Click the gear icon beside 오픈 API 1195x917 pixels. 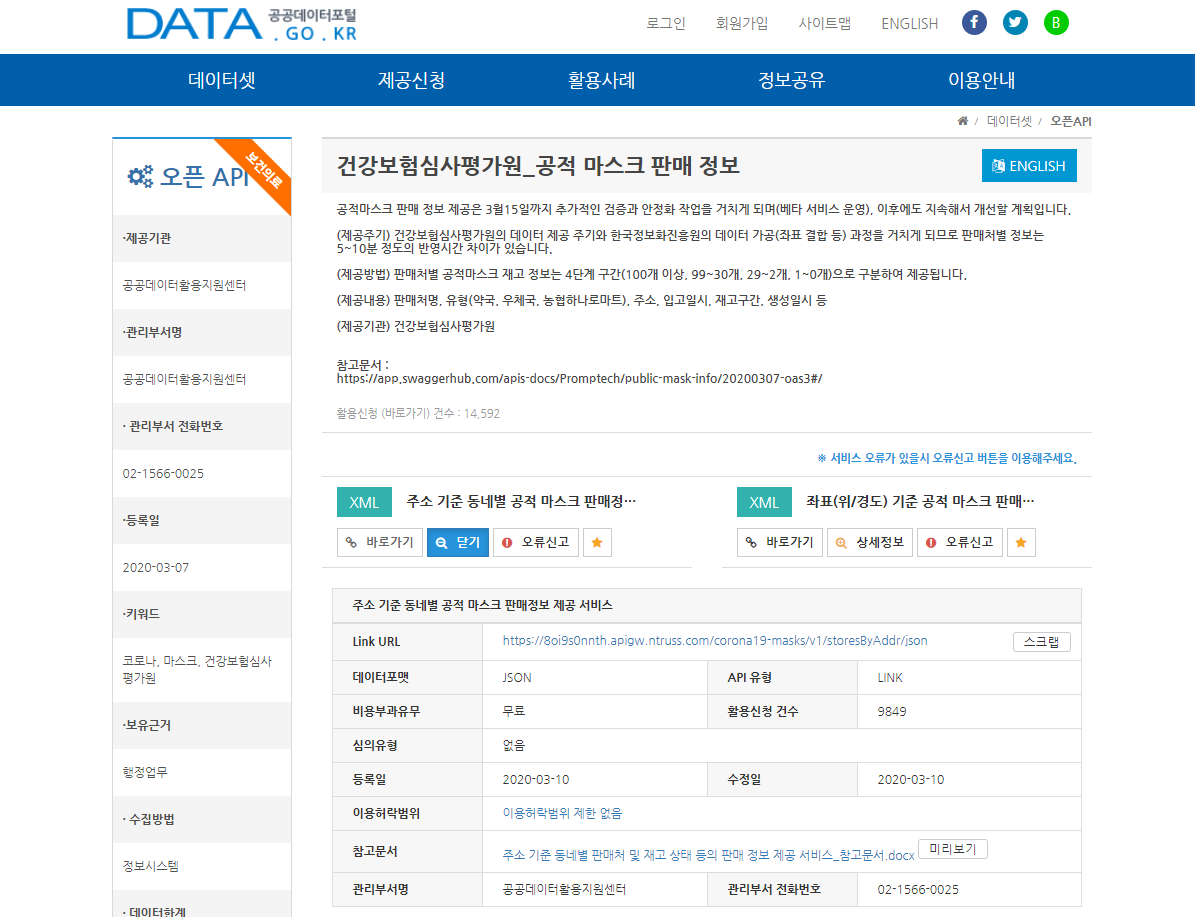pos(139,176)
